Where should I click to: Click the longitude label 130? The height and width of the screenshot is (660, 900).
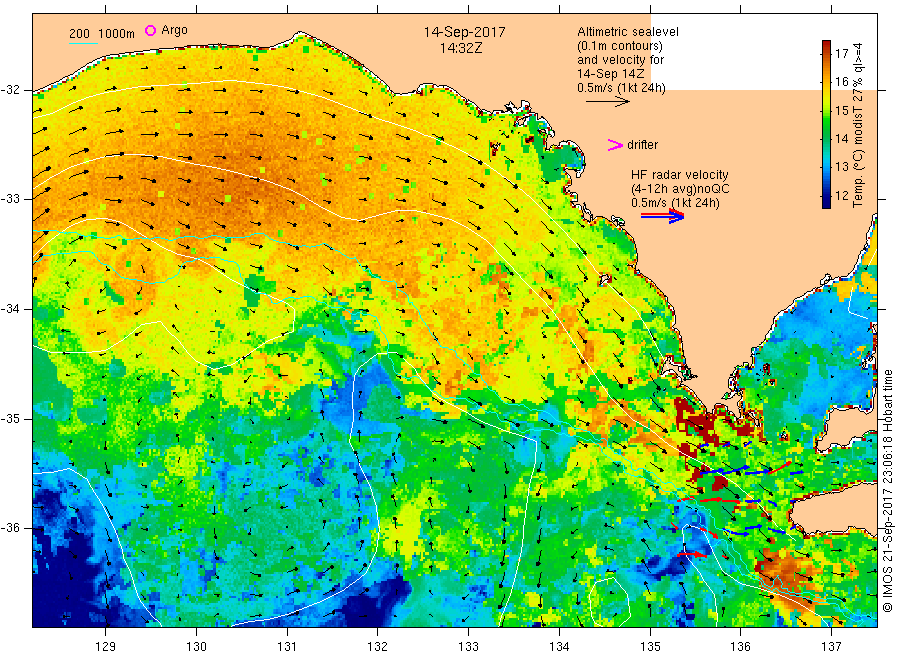196,647
